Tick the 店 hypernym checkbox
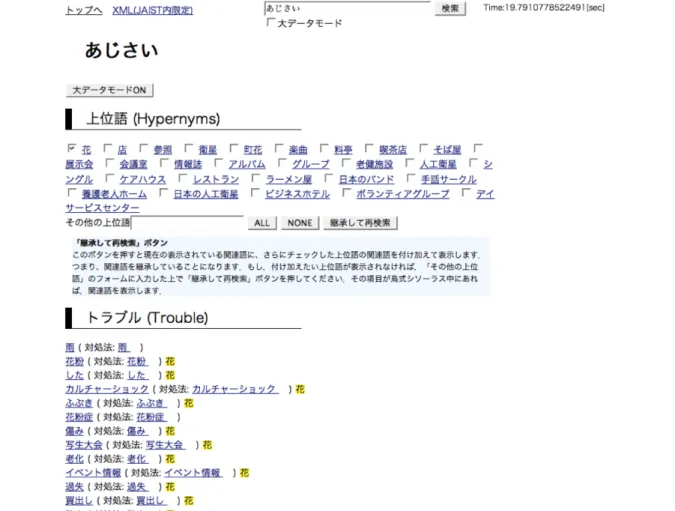The width and height of the screenshot is (675, 511). [x=108, y=149]
